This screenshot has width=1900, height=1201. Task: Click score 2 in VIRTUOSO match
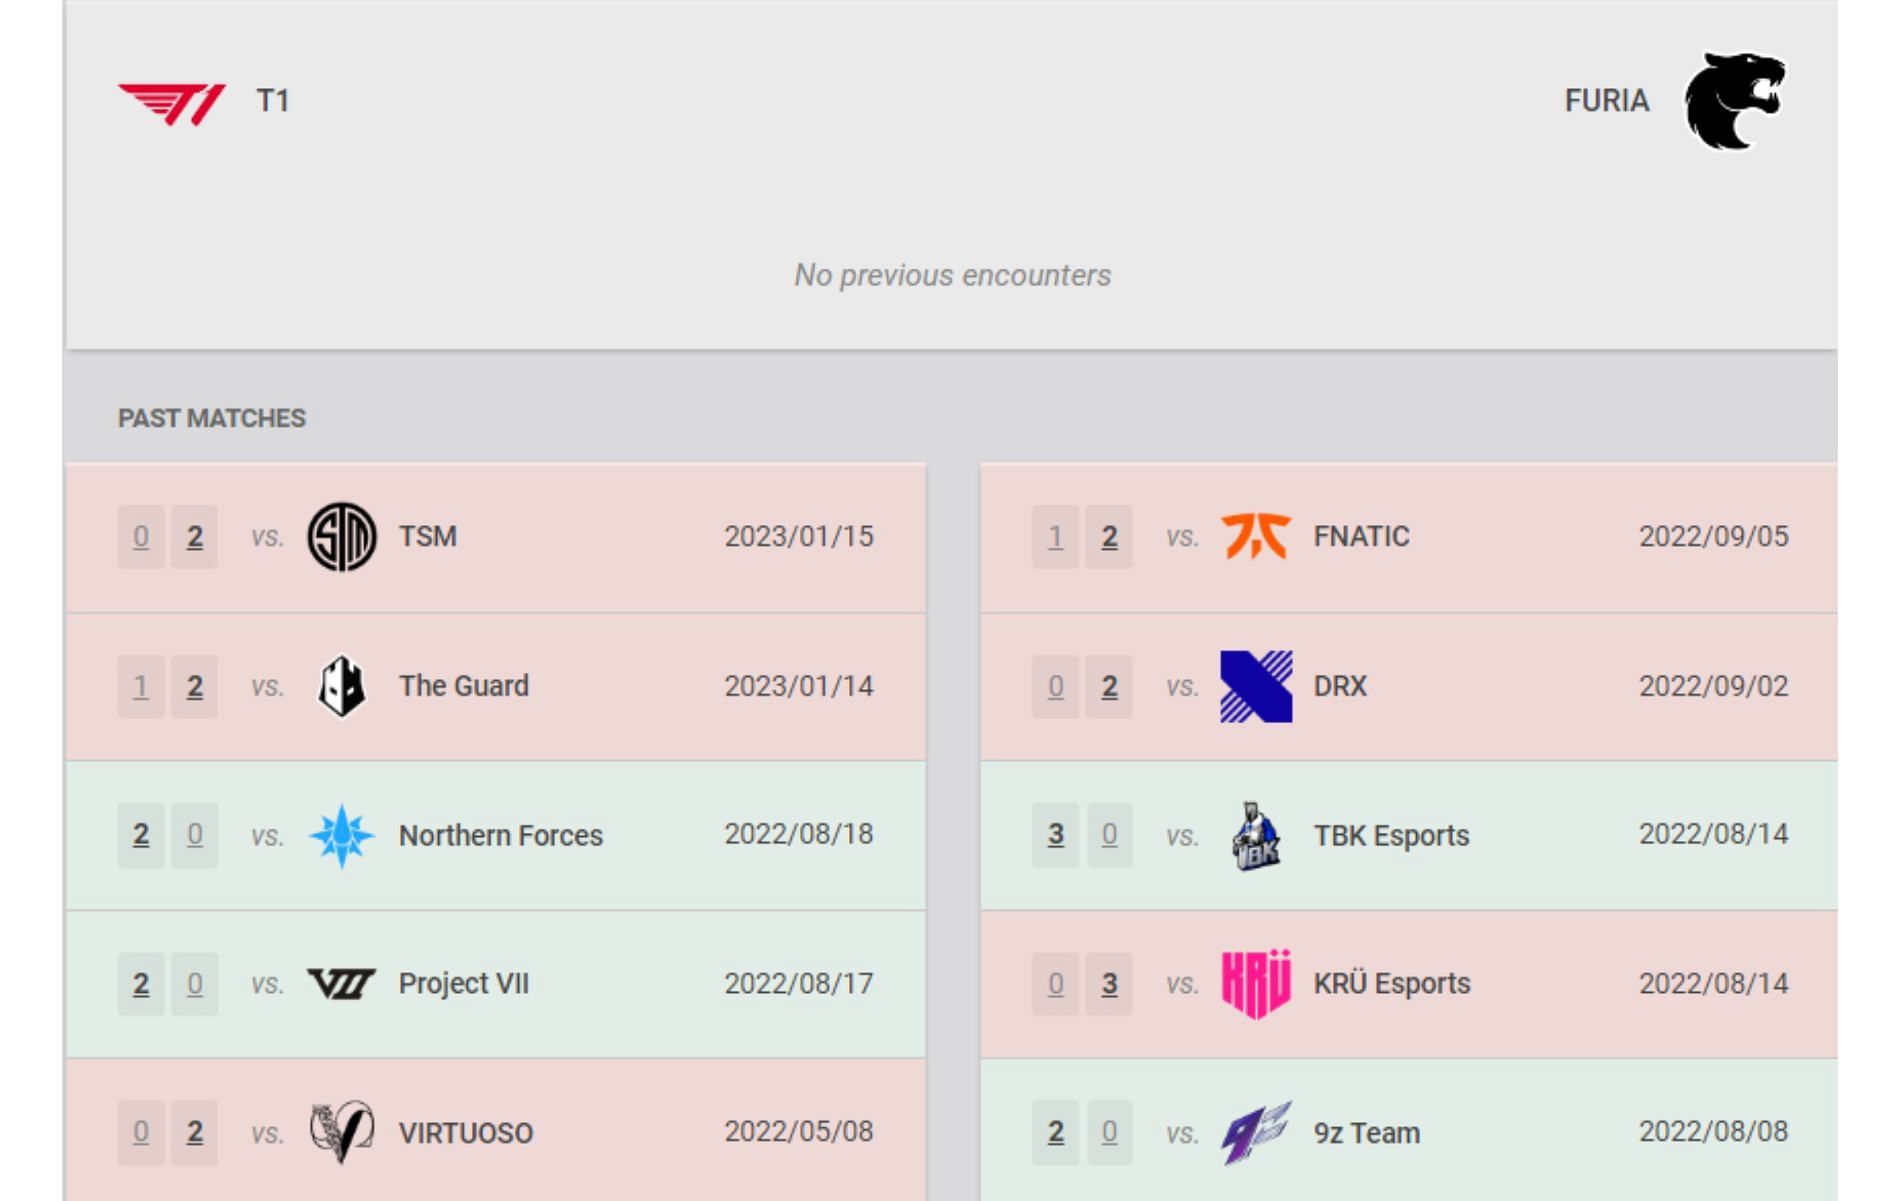(x=195, y=1133)
